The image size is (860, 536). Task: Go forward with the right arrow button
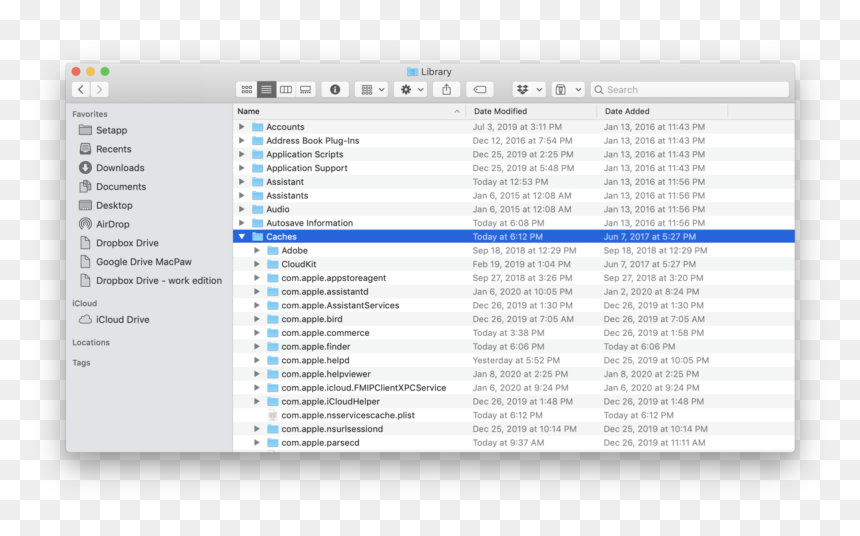pyautogui.click(x=99, y=89)
